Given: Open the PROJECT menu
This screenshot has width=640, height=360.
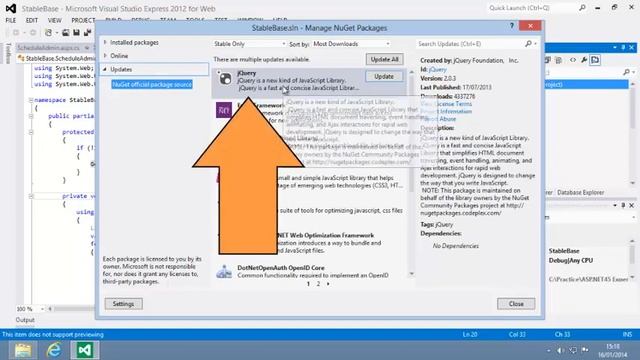Looking at the screenshot, I should (83, 20).
